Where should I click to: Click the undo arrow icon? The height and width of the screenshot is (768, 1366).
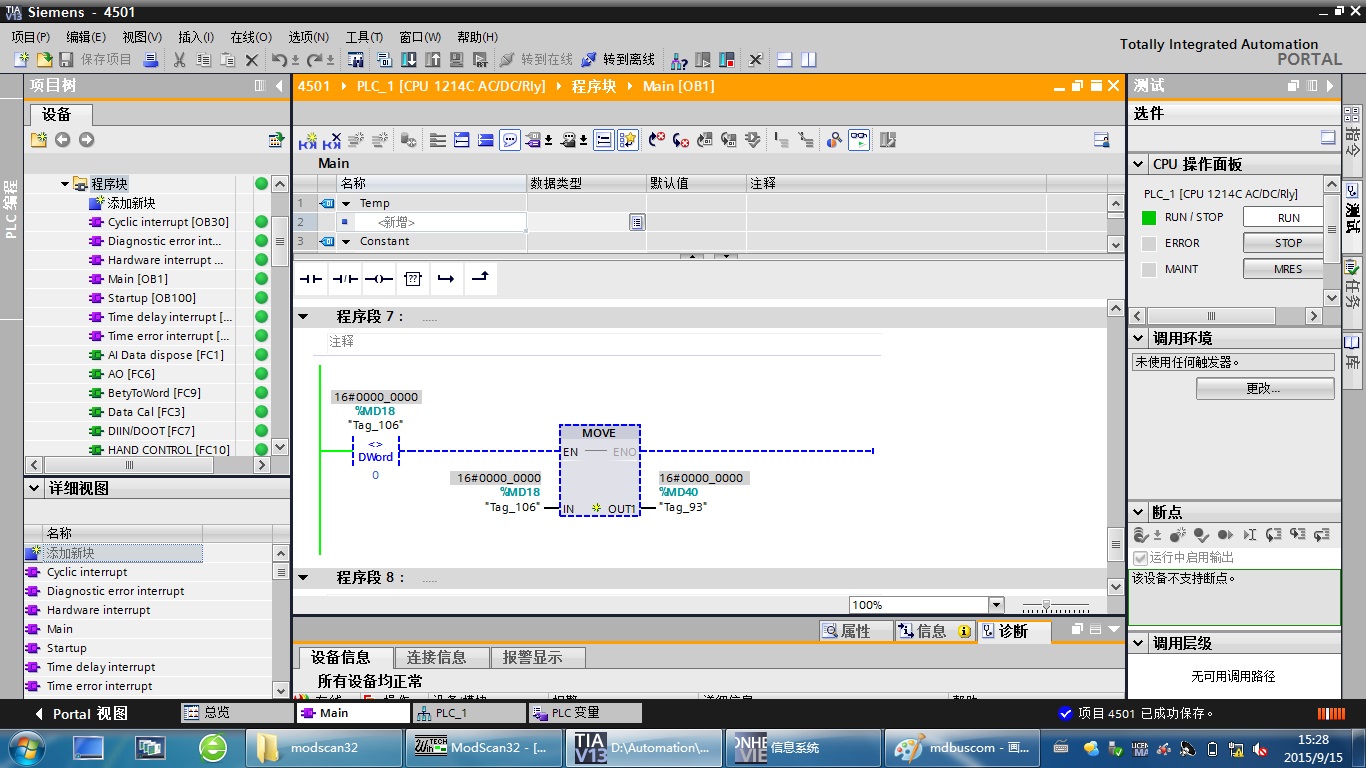tap(279, 60)
